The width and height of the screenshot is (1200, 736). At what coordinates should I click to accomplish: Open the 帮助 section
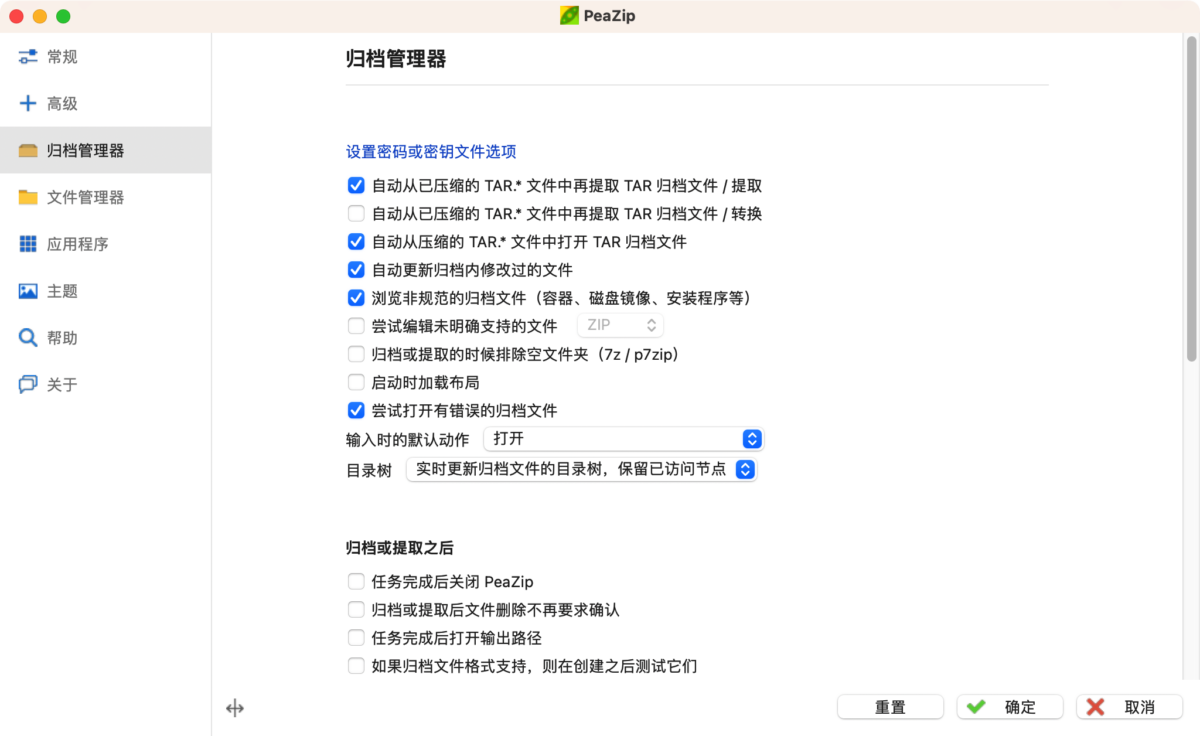[x=105, y=338]
